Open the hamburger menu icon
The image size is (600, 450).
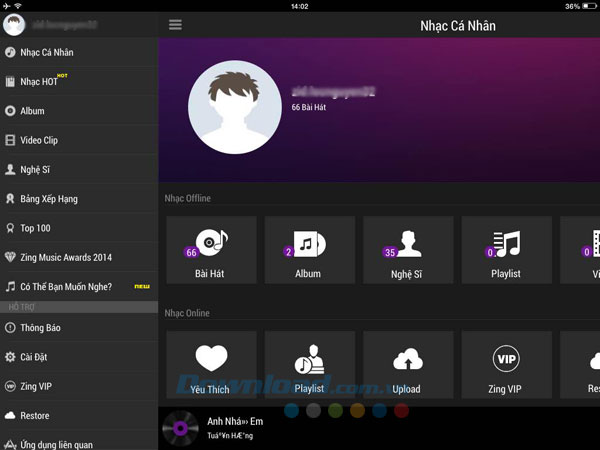tap(175, 25)
